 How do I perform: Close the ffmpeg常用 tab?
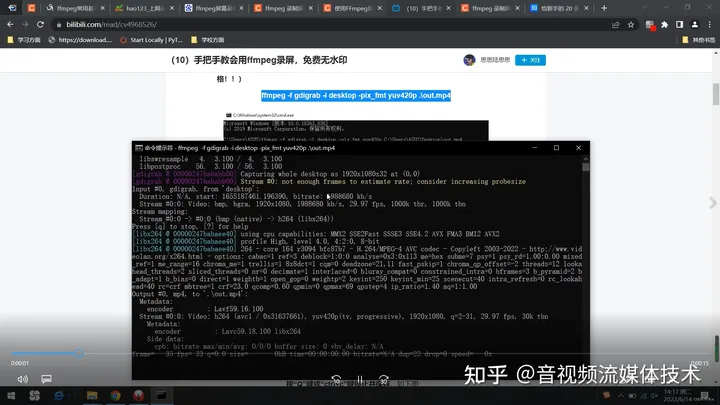pos(102,8)
